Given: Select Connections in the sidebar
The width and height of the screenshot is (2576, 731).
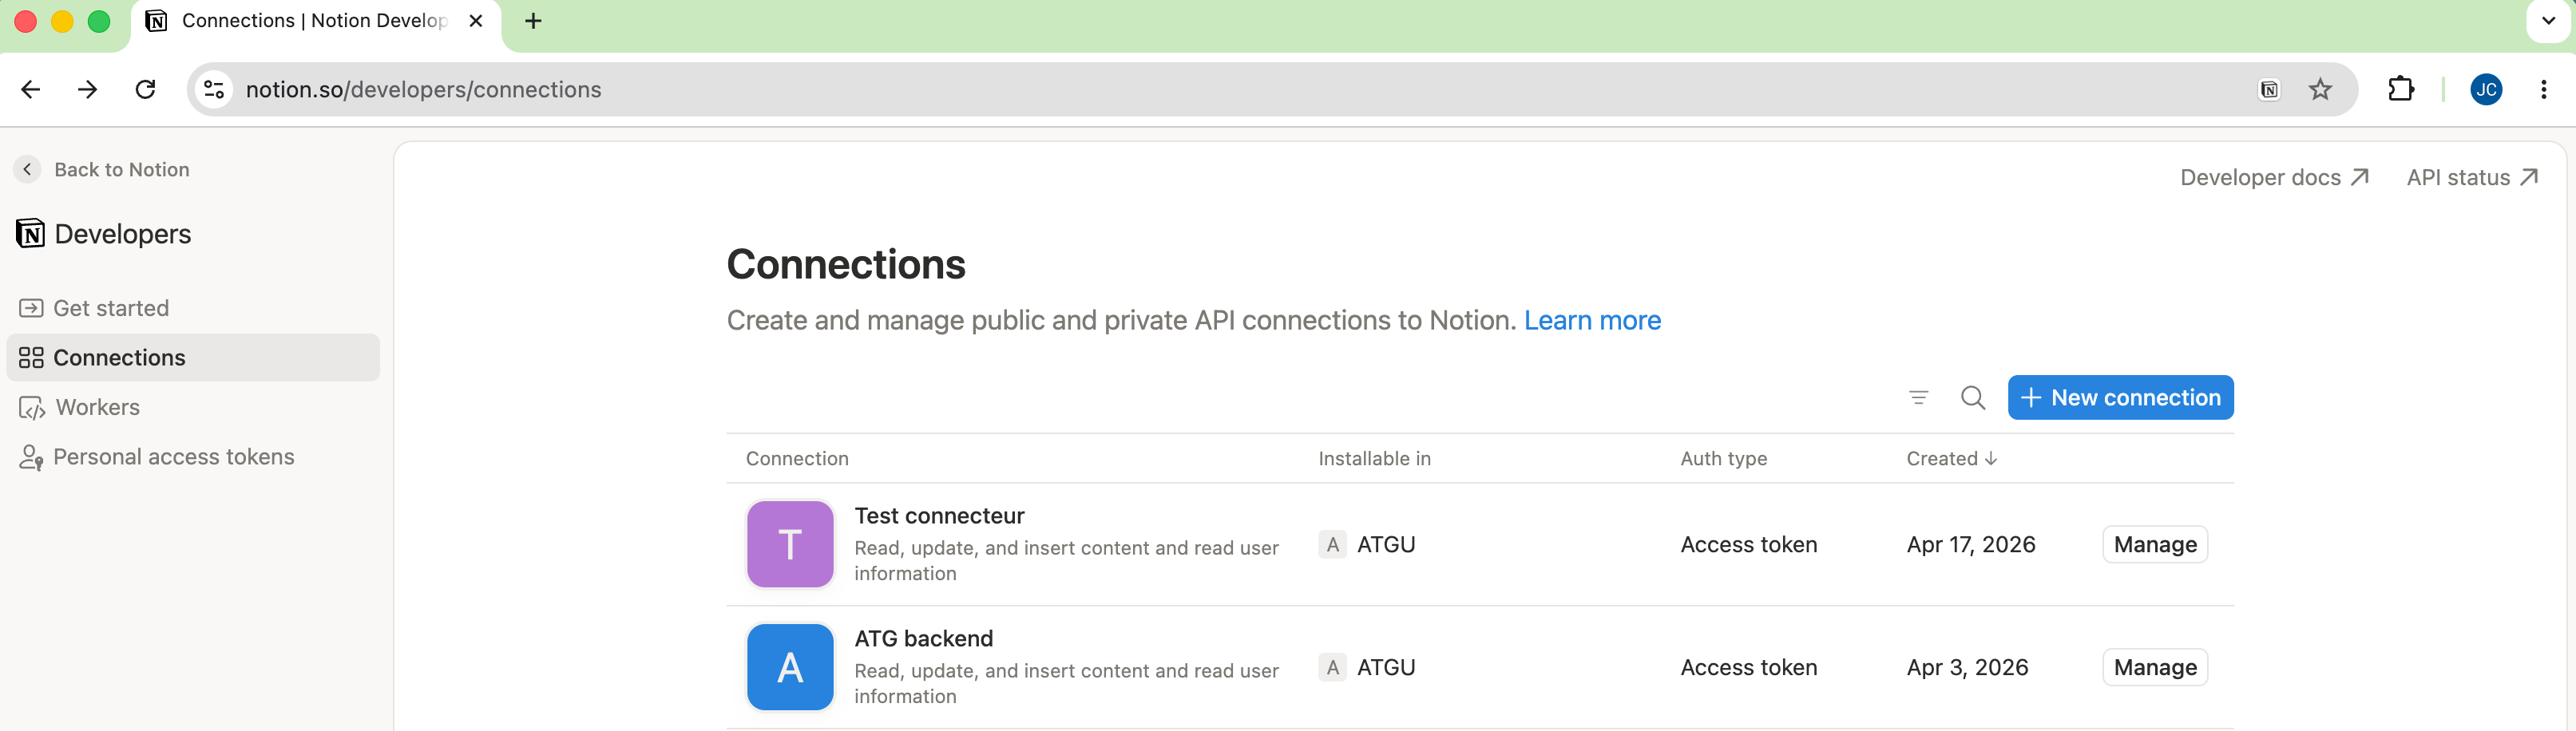Looking at the screenshot, I should pos(193,358).
